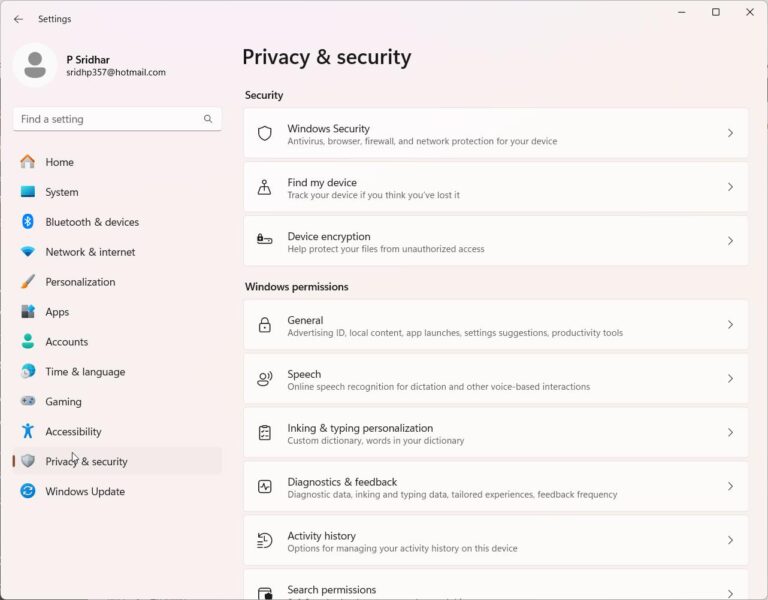
Task: Click the System monitor icon
Action: click(x=28, y=192)
